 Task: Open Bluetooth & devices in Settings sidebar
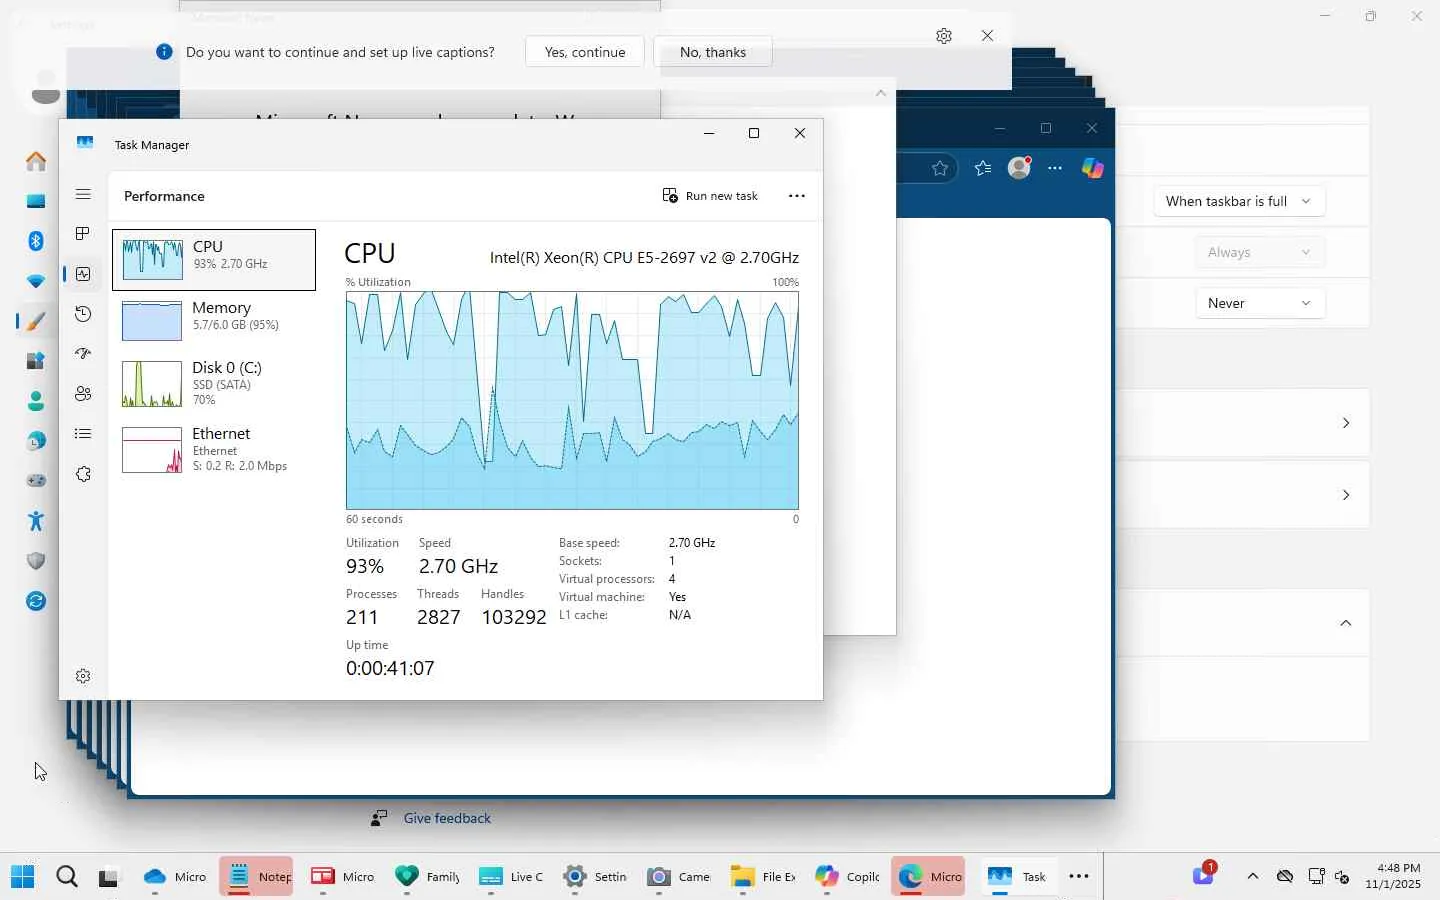(x=36, y=241)
